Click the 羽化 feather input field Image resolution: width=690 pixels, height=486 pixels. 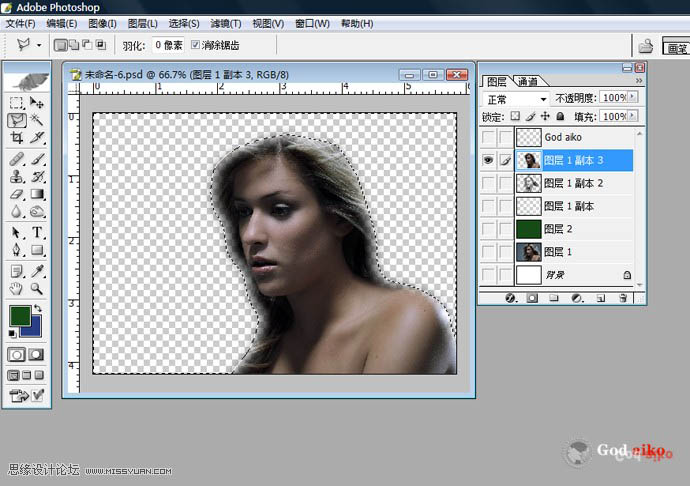coord(167,45)
